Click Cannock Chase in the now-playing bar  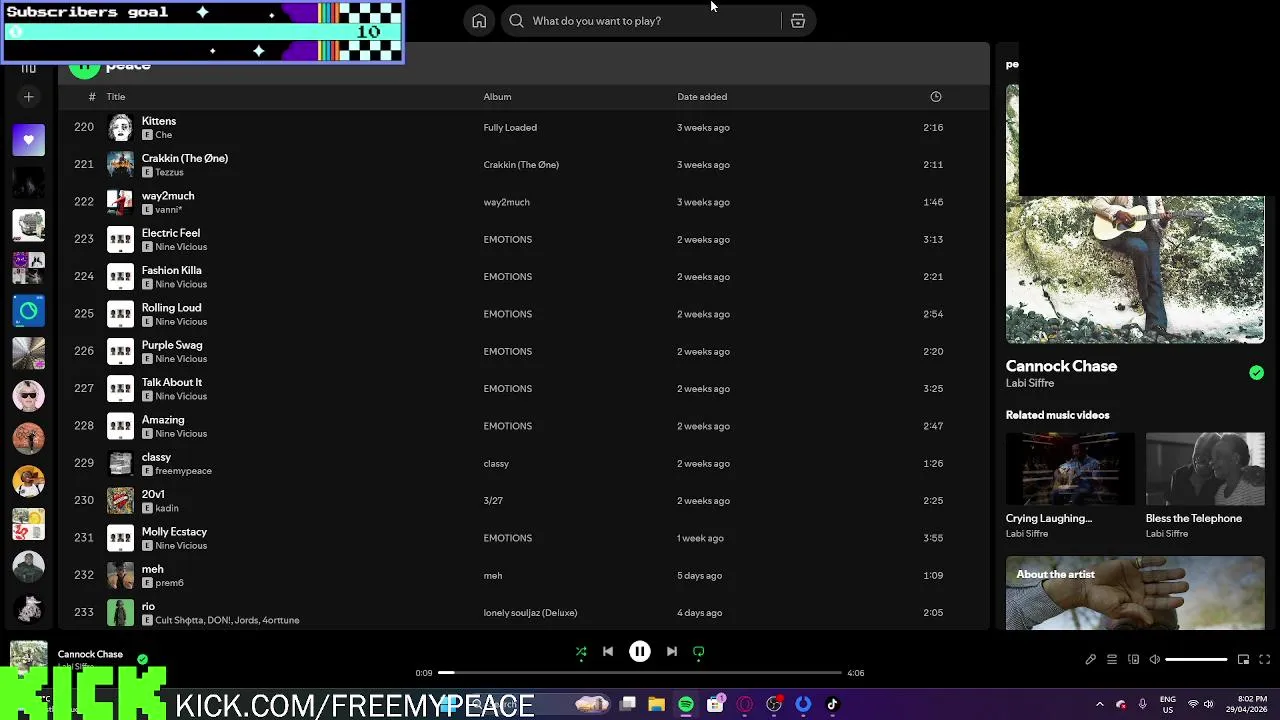90,654
